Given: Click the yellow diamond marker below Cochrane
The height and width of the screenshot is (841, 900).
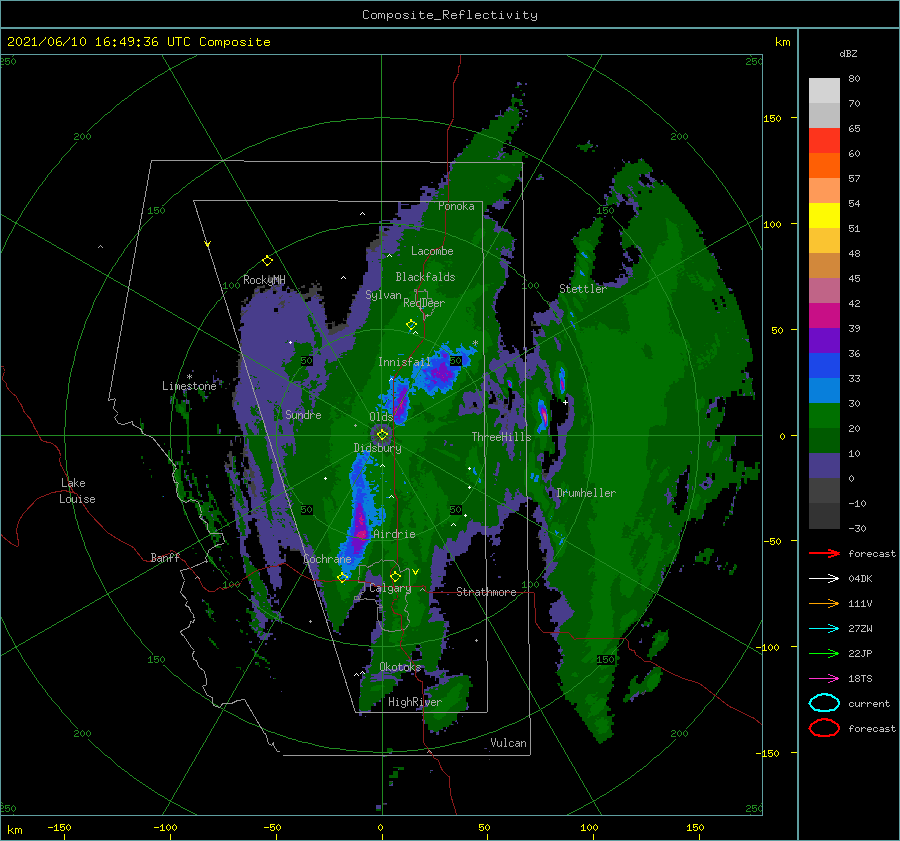Looking at the screenshot, I should (x=343, y=577).
